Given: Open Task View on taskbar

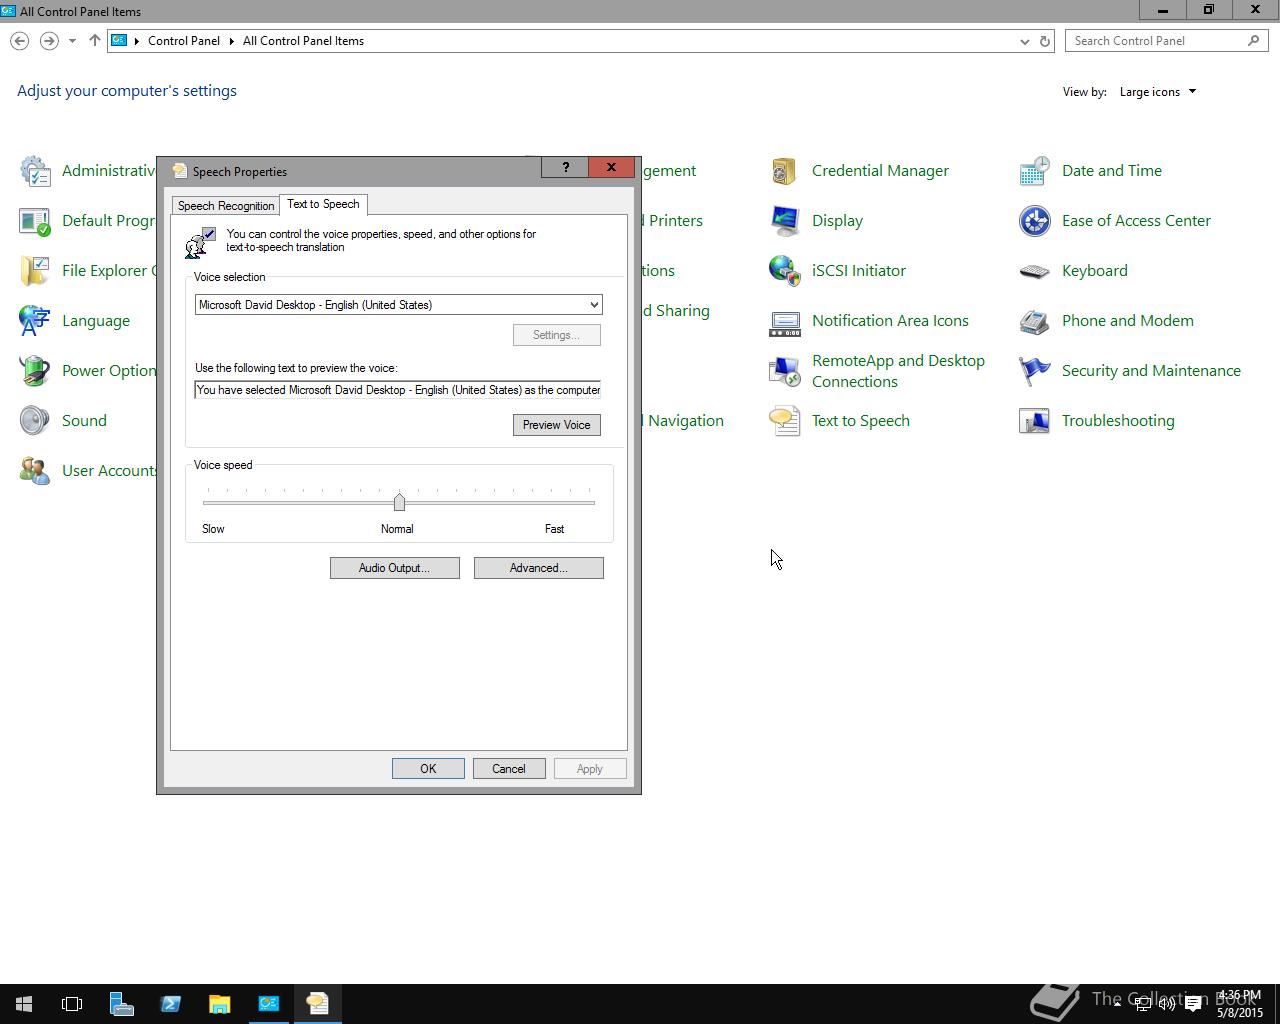Looking at the screenshot, I should 72,1004.
